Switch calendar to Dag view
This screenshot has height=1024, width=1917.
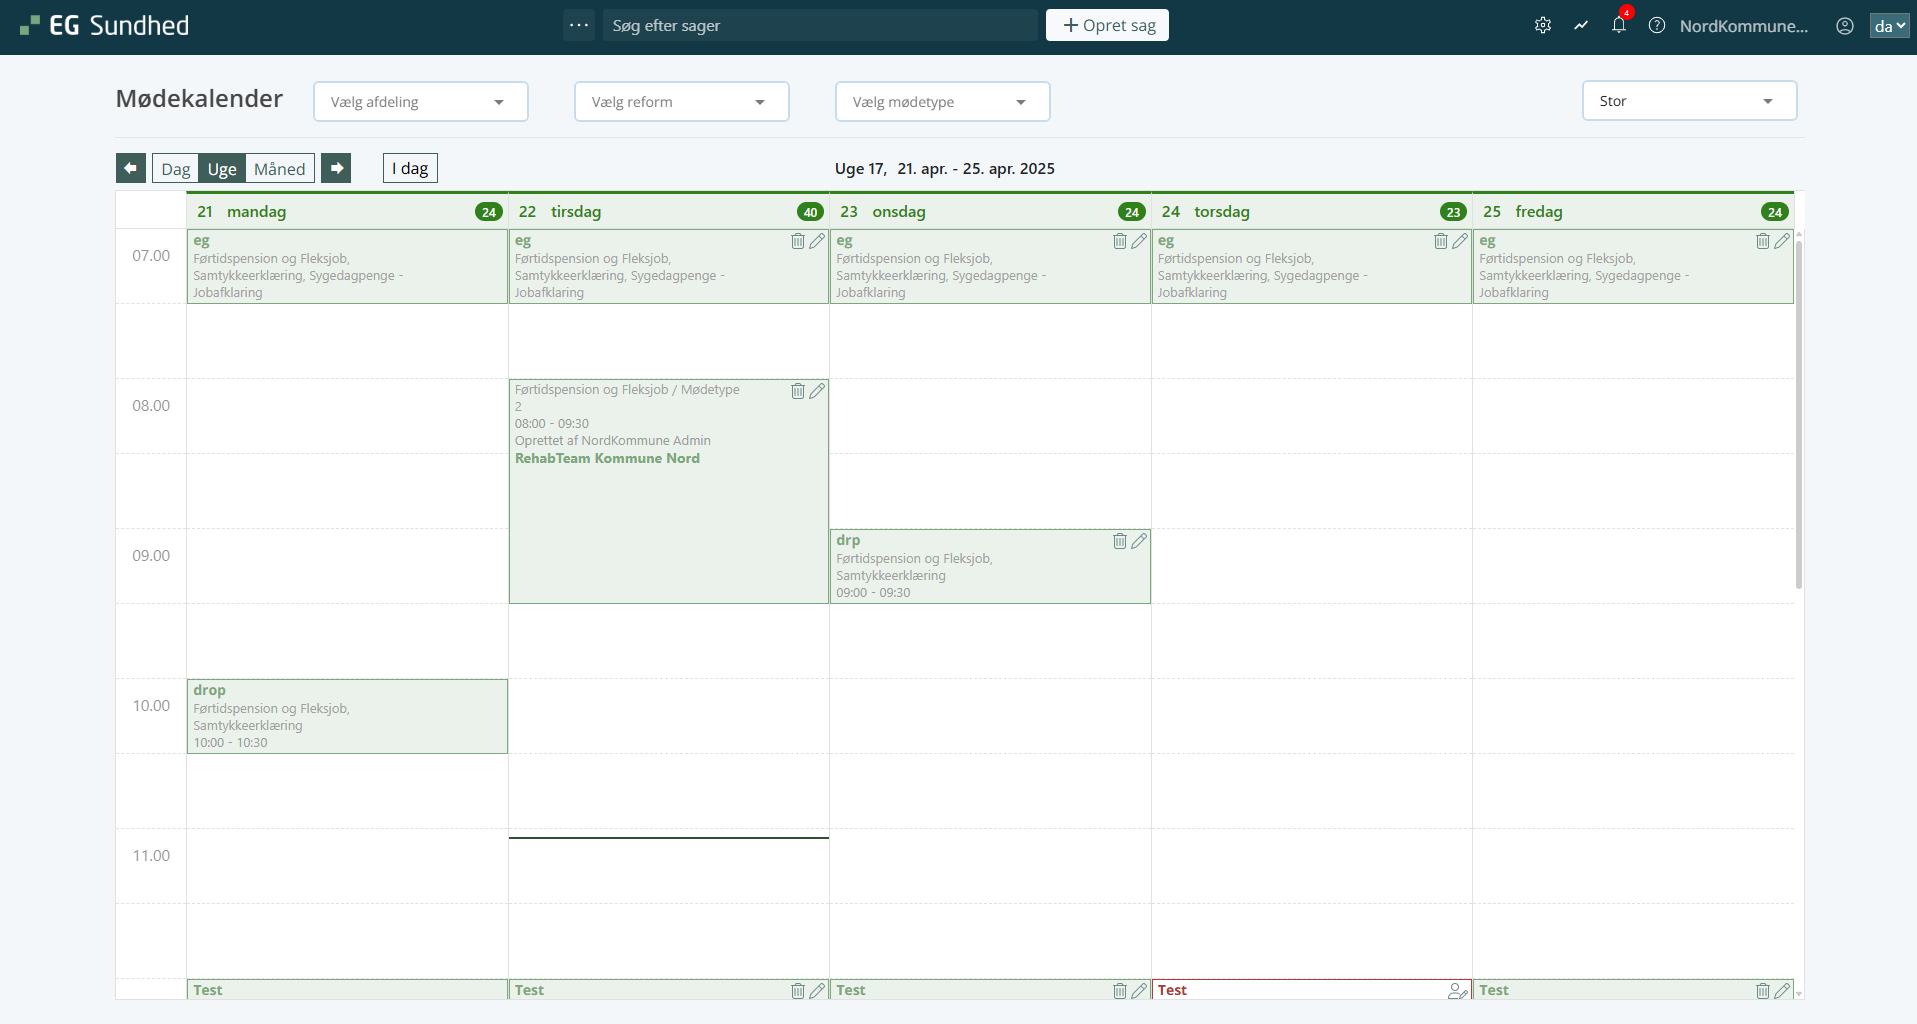click(175, 169)
